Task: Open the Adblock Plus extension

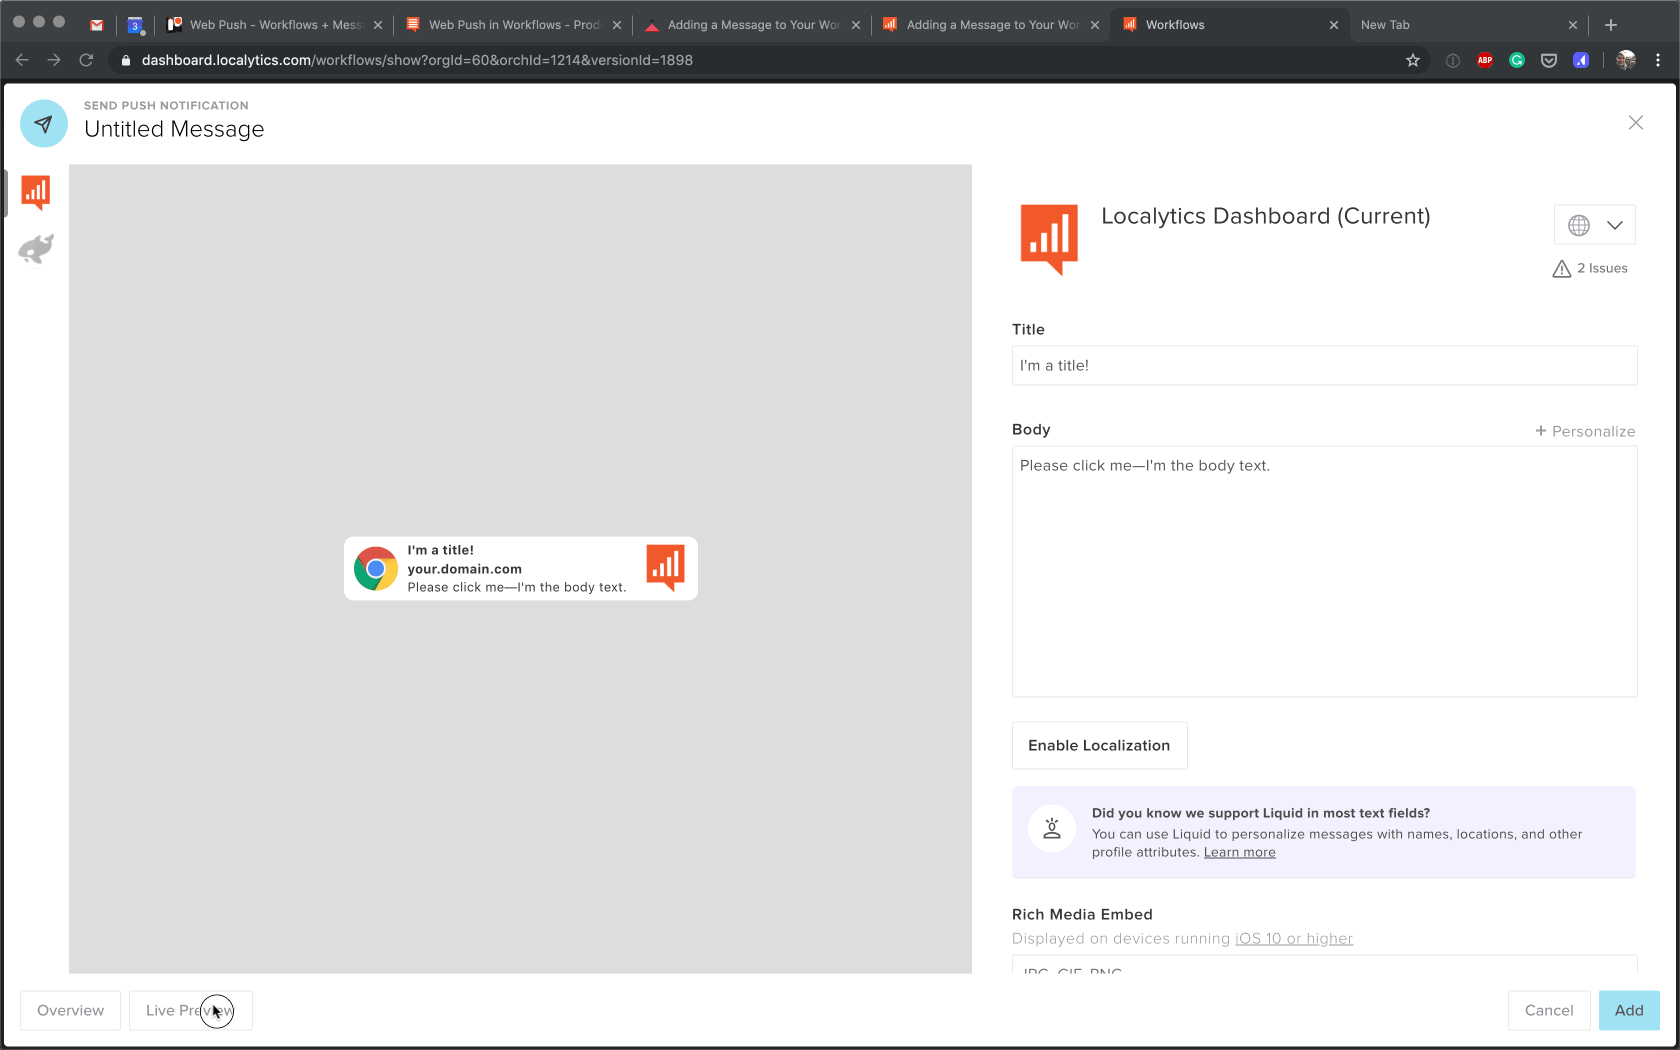Action: click(1485, 60)
